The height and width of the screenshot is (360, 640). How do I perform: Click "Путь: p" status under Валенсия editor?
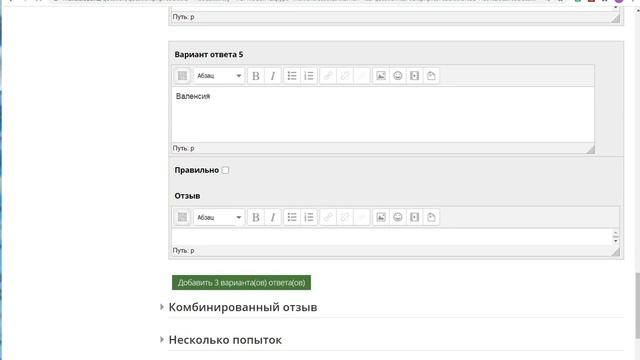pos(183,148)
